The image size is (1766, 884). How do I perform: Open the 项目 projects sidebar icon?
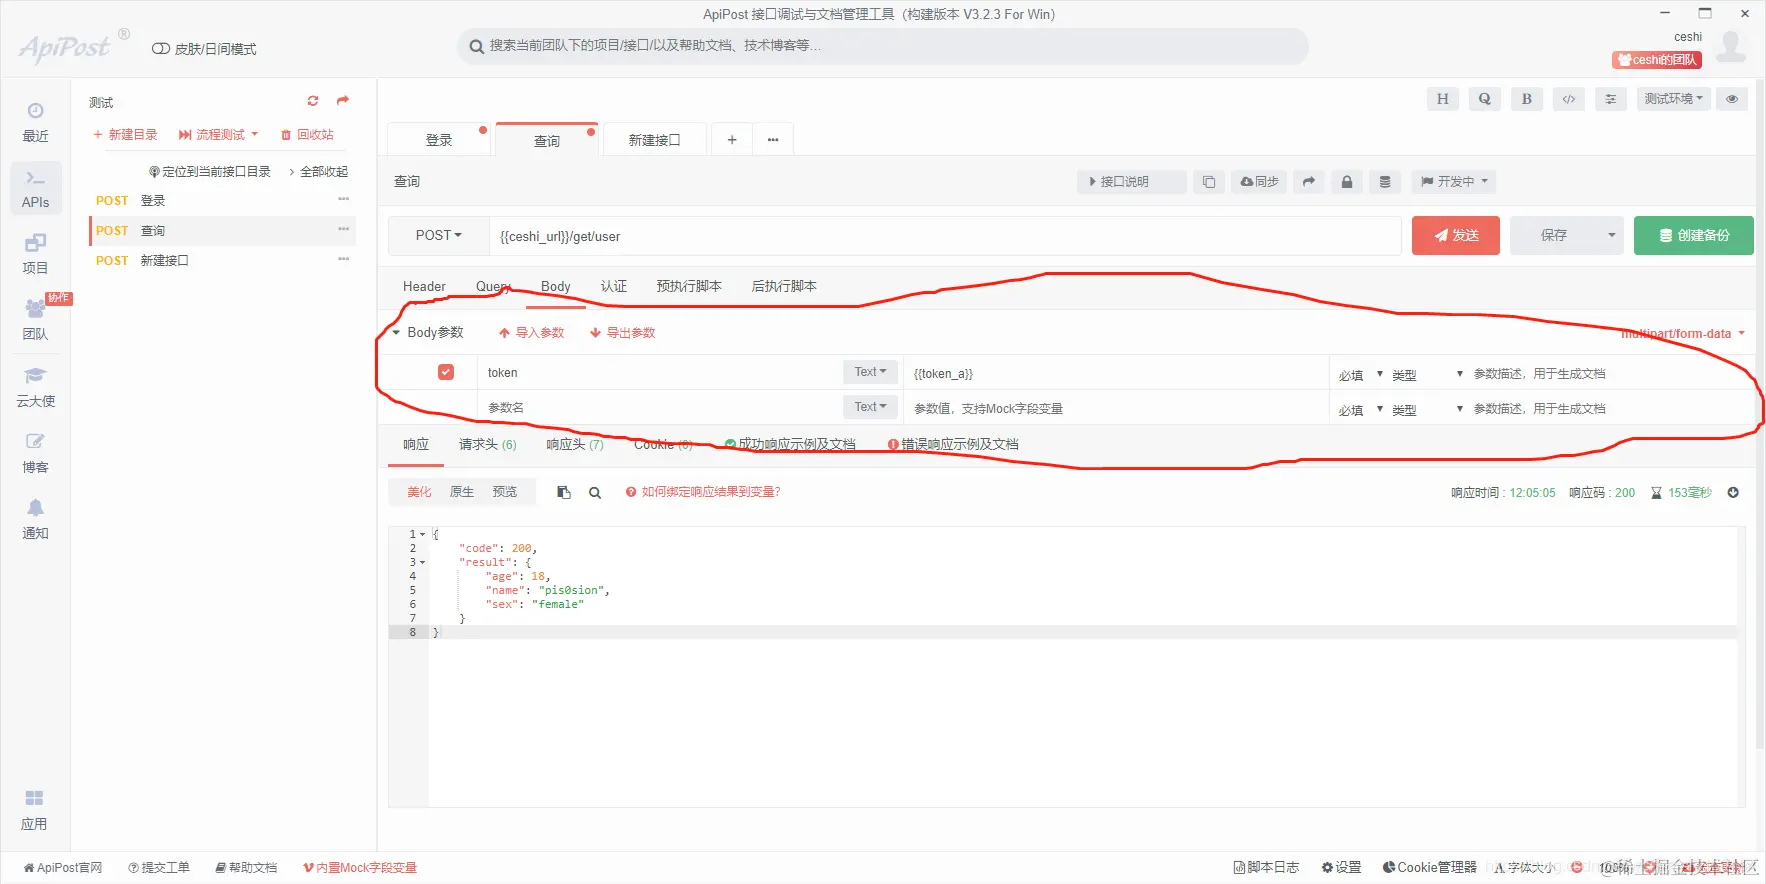[35, 253]
